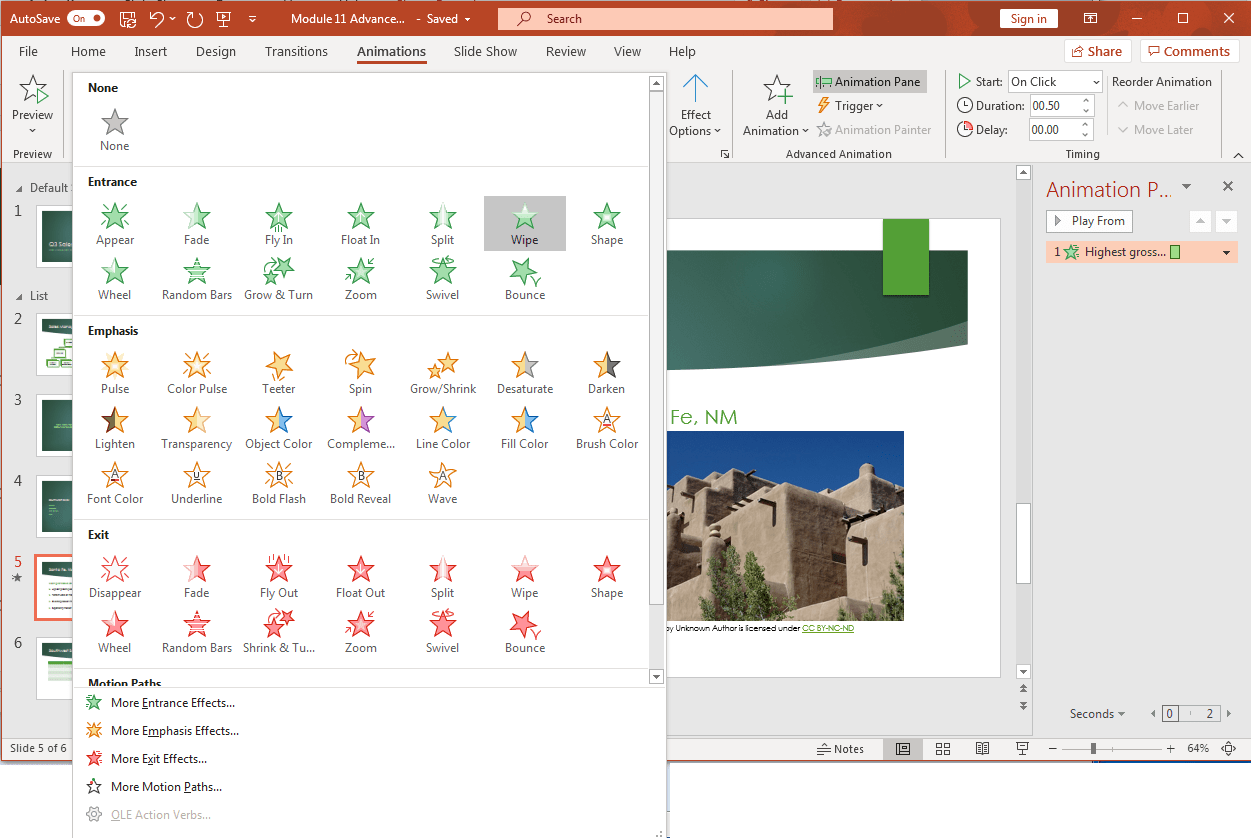Image resolution: width=1251 pixels, height=838 pixels.
Task: Select the Wipe entrance animation
Action: (x=525, y=224)
